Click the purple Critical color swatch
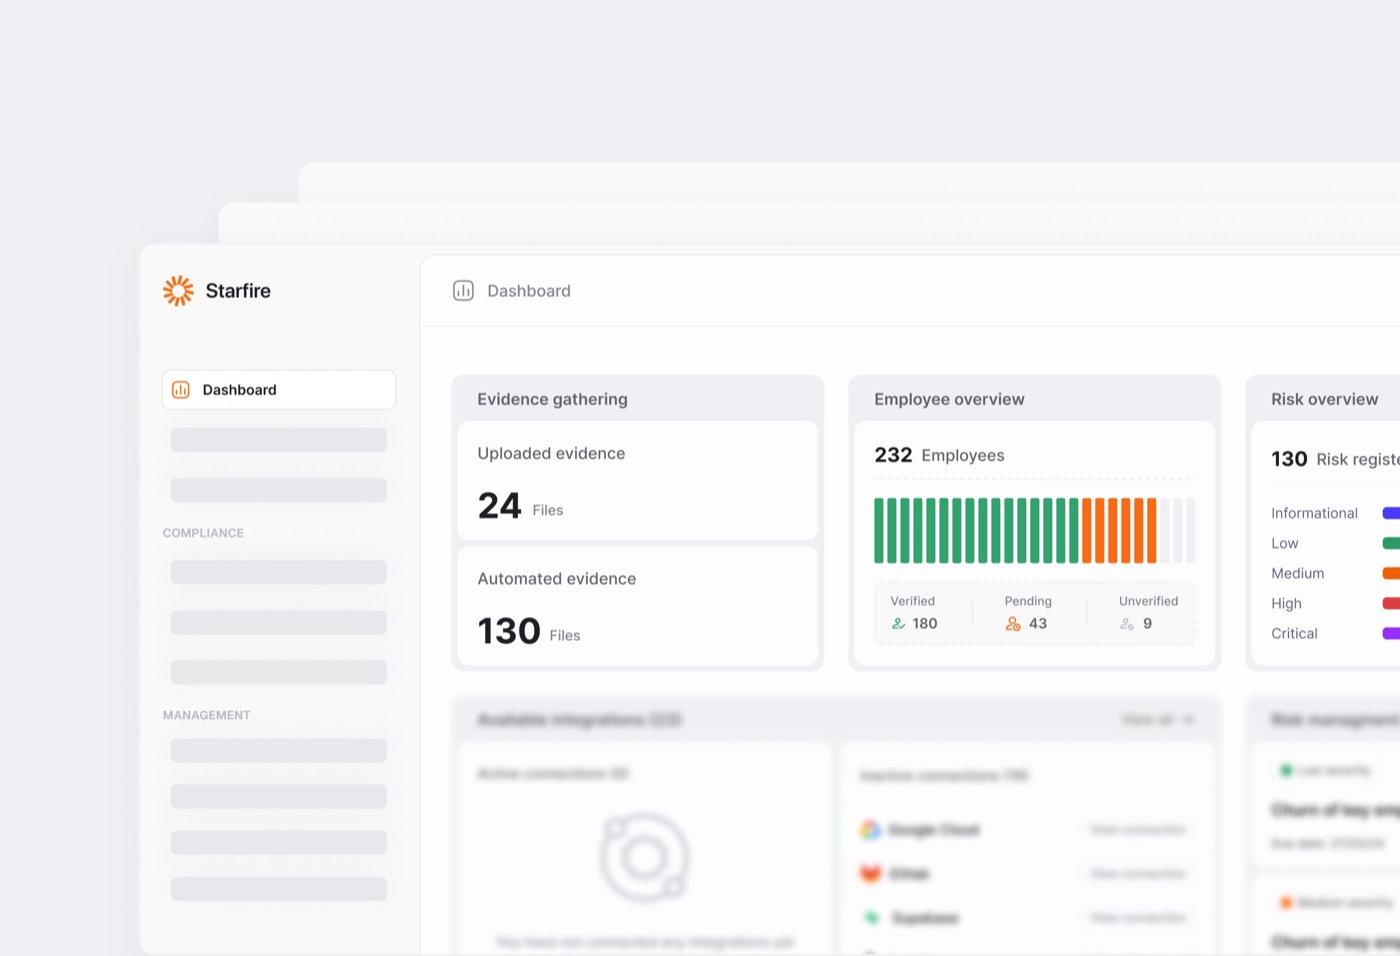The height and width of the screenshot is (956, 1400). [1391, 633]
